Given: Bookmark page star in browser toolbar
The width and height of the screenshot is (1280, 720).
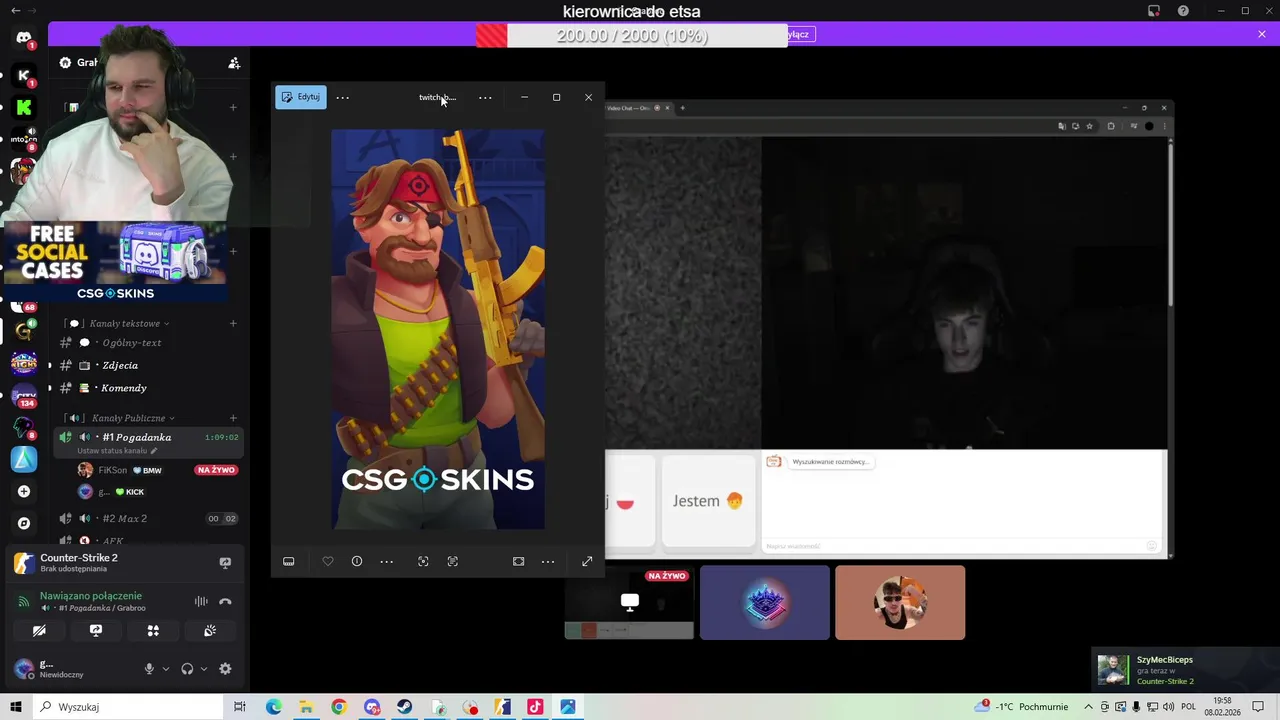Looking at the screenshot, I should tap(1090, 126).
